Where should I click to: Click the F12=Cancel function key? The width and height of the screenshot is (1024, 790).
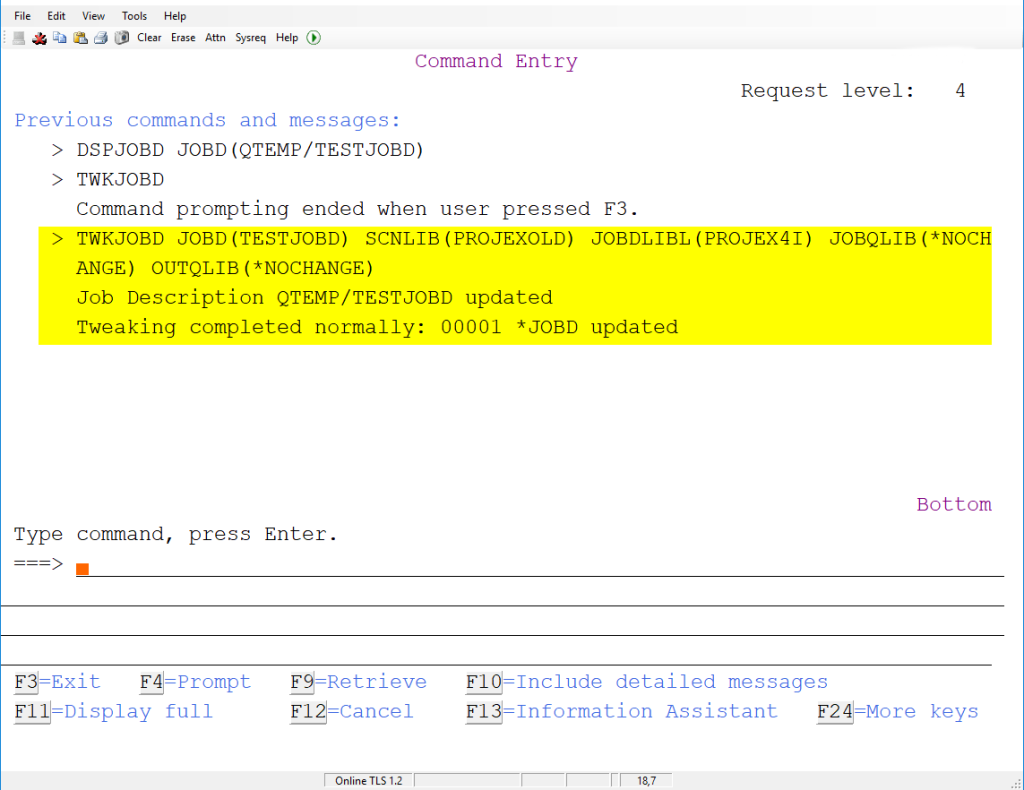[352, 711]
